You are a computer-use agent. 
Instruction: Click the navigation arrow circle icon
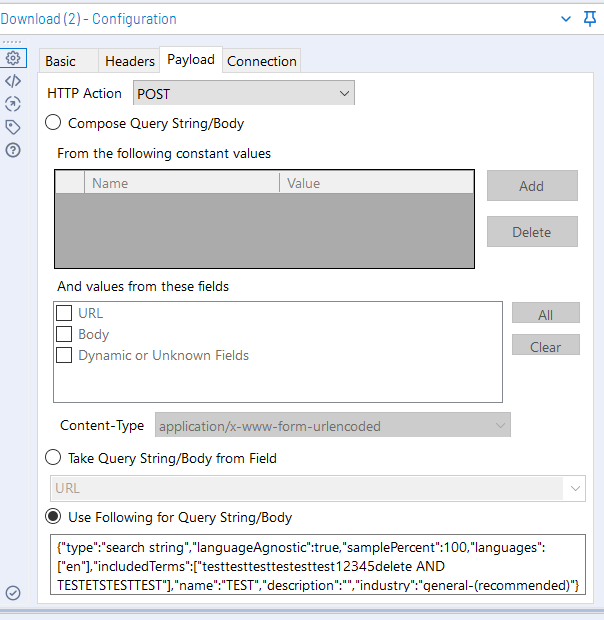[x=13, y=104]
